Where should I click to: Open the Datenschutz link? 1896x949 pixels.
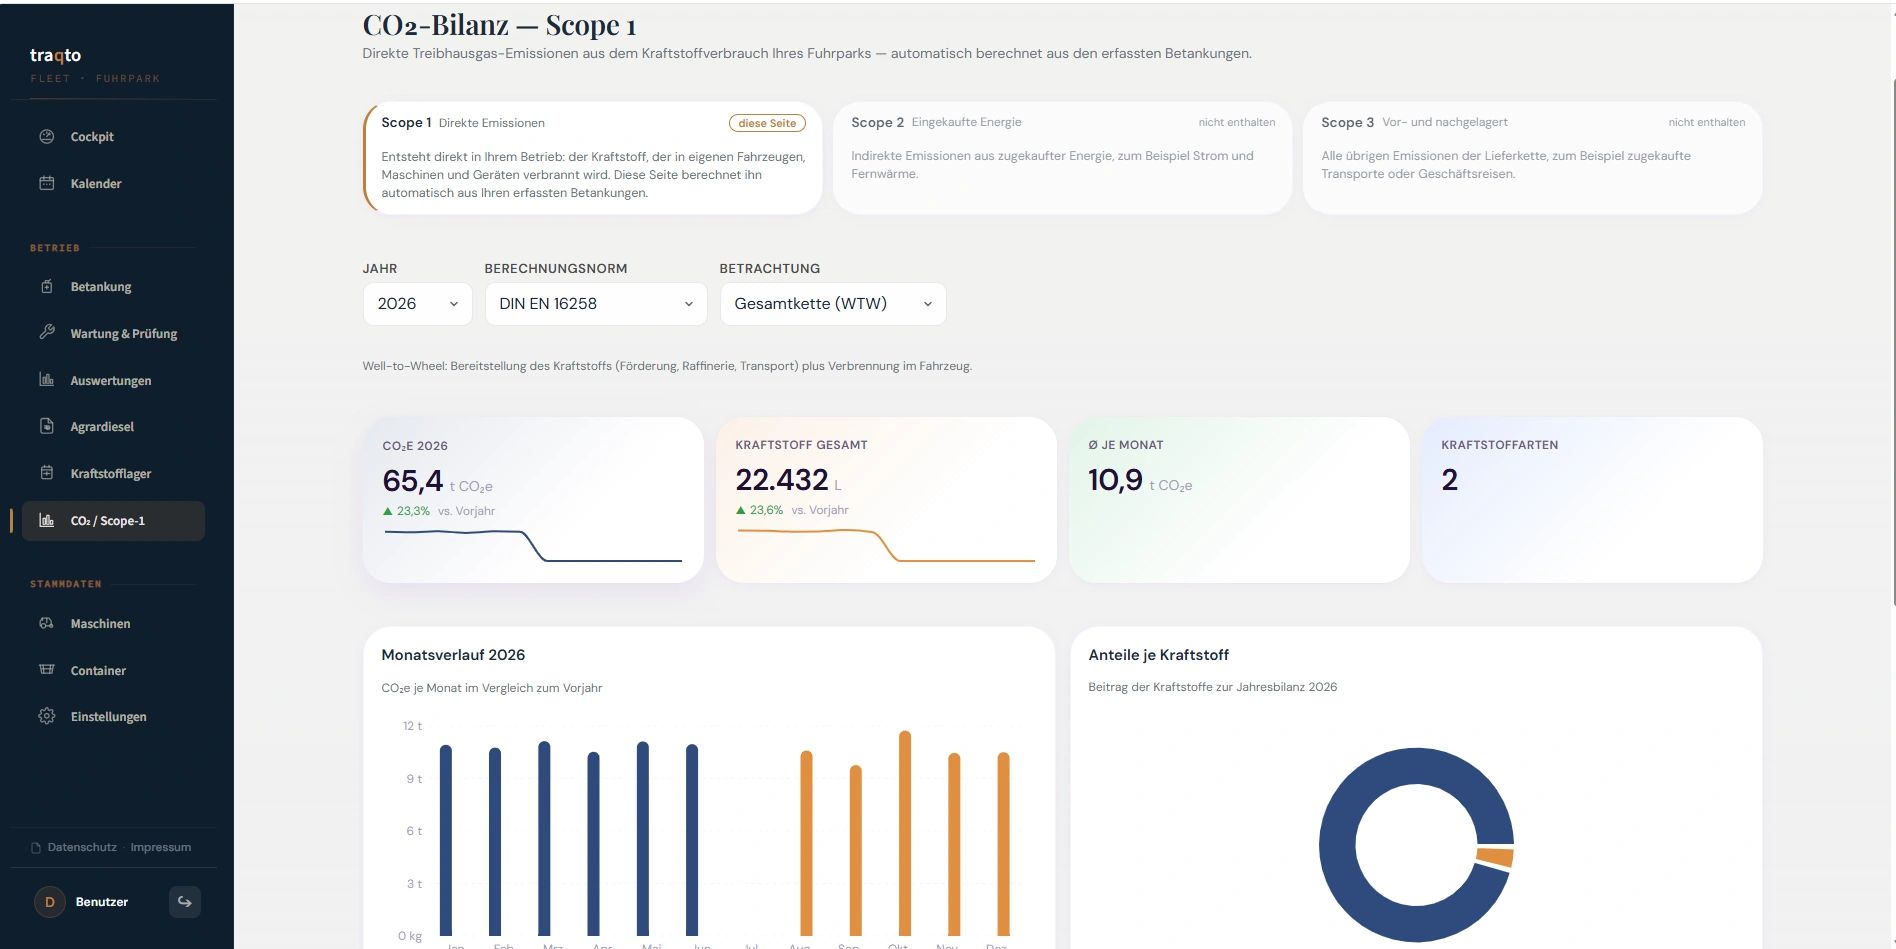(x=82, y=847)
